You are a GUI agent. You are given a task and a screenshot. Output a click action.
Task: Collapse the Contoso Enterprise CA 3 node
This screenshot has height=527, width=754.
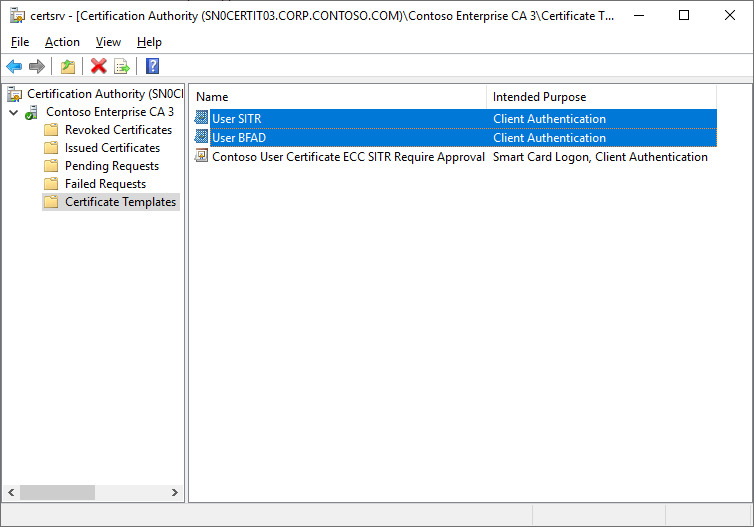(13, 112)
